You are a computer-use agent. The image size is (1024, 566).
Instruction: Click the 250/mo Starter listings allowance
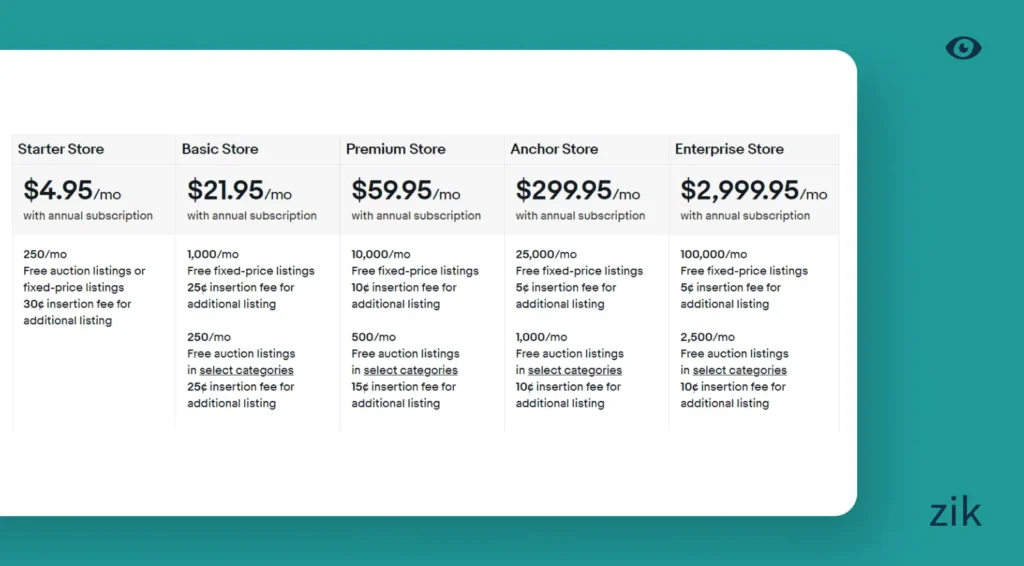point(45,254)
